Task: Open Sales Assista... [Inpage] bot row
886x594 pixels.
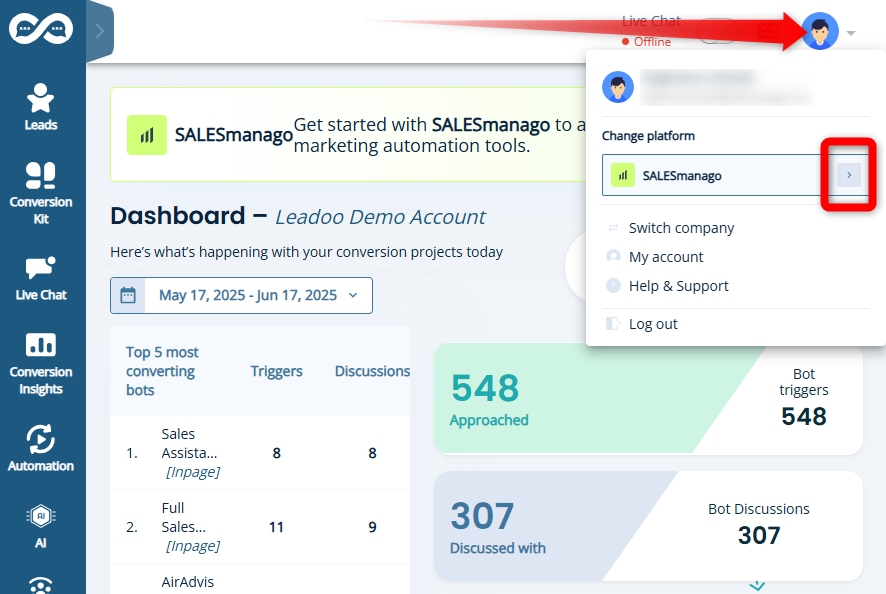Action: point(260,453)
